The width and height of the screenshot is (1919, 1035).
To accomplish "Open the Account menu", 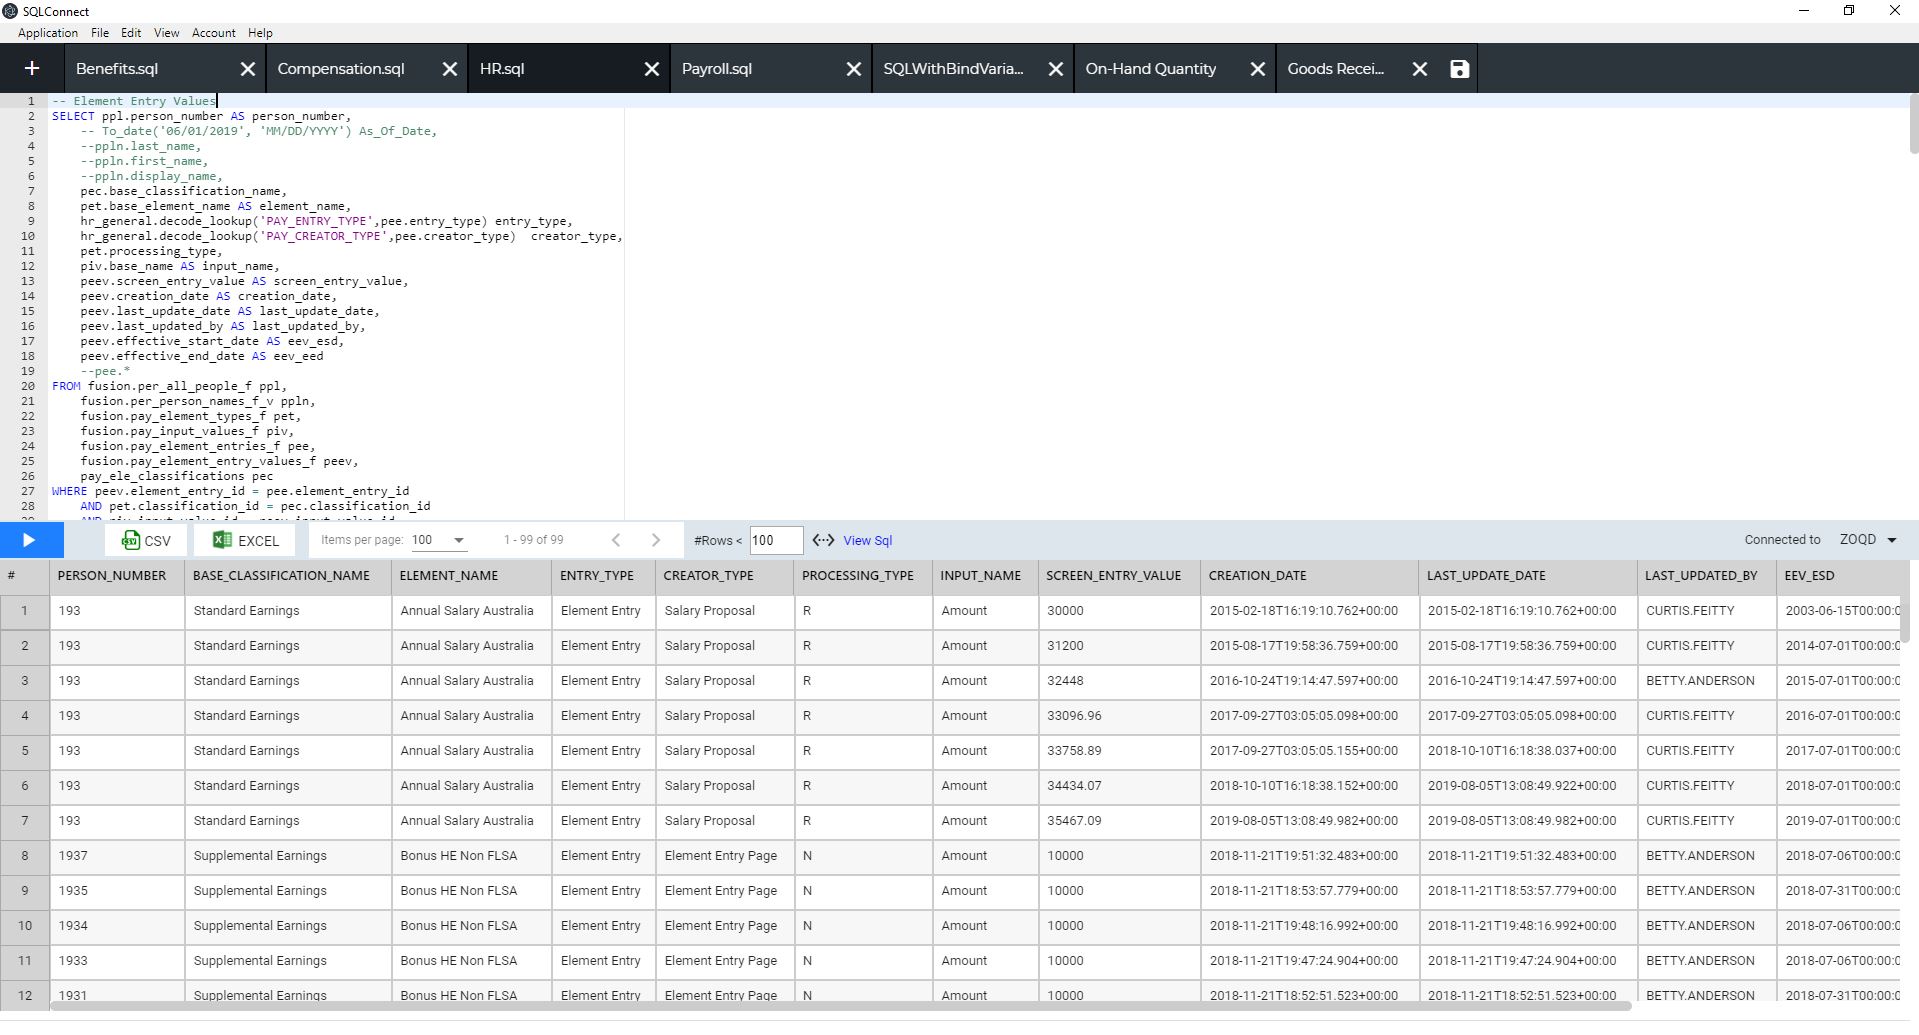I will point(214,33).
